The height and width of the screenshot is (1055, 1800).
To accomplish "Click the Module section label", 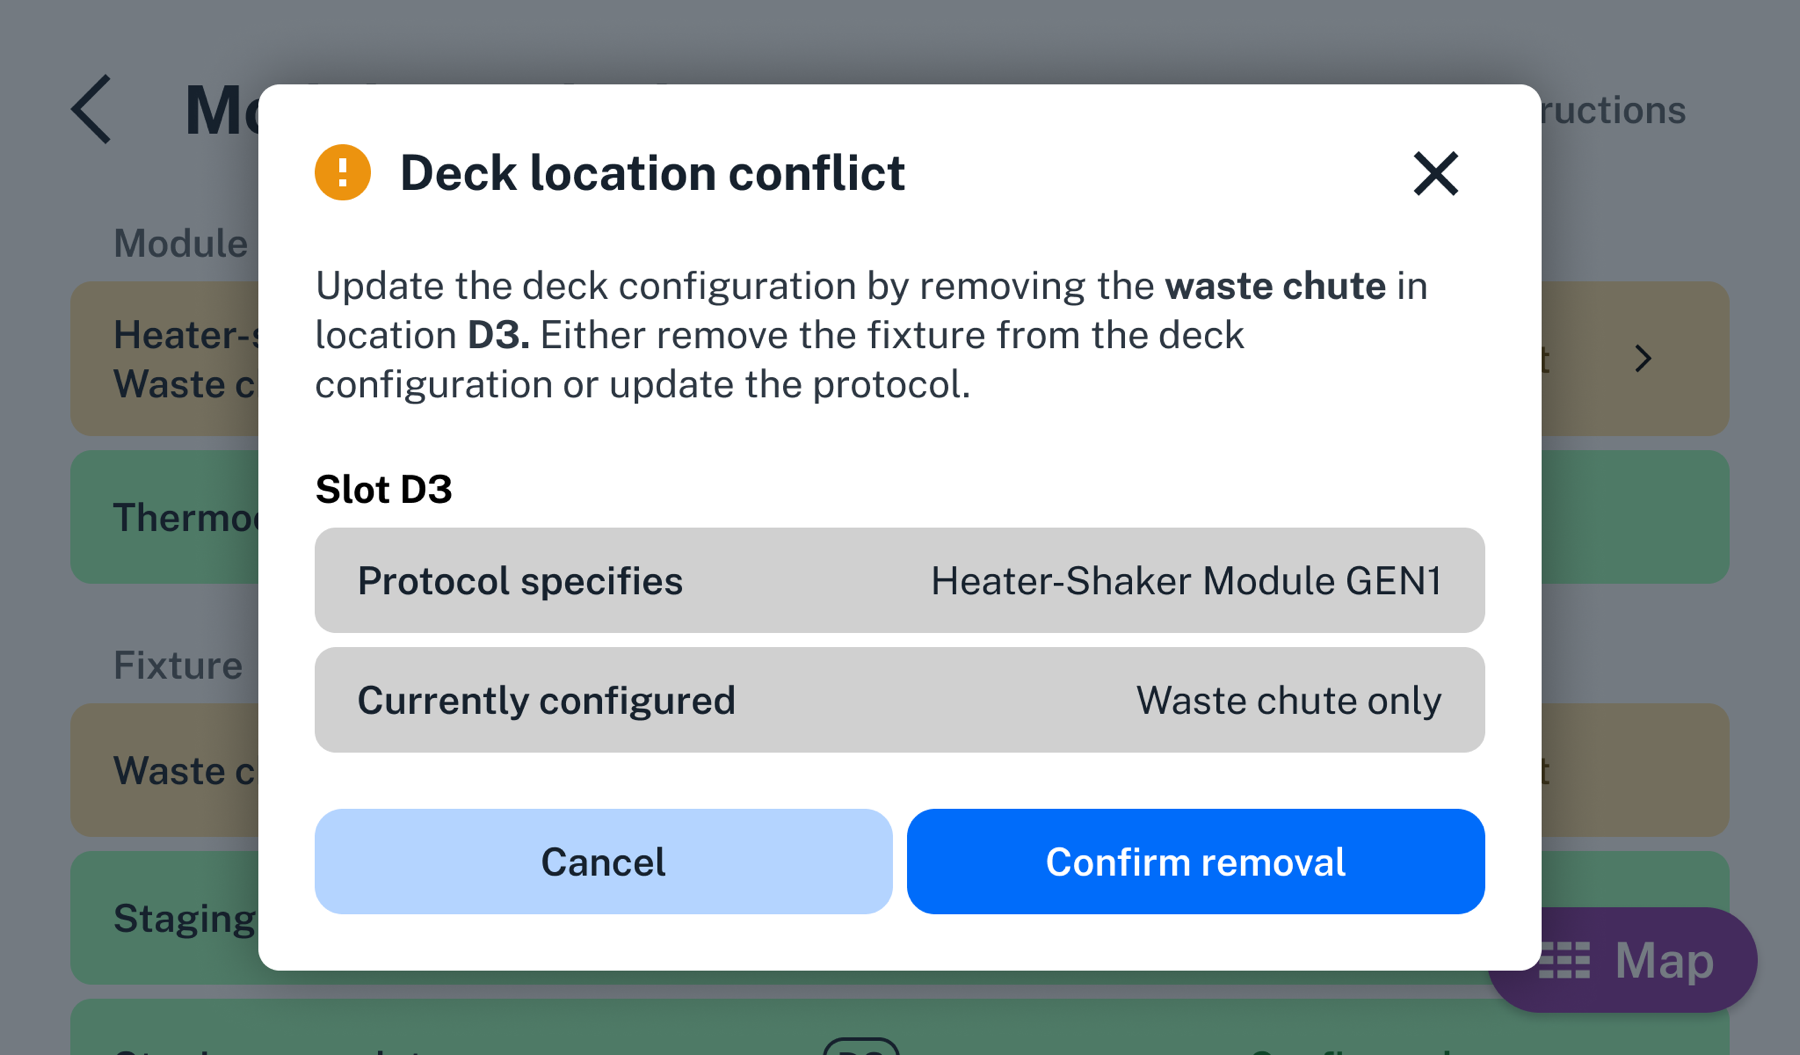I will tap(181, 242).
